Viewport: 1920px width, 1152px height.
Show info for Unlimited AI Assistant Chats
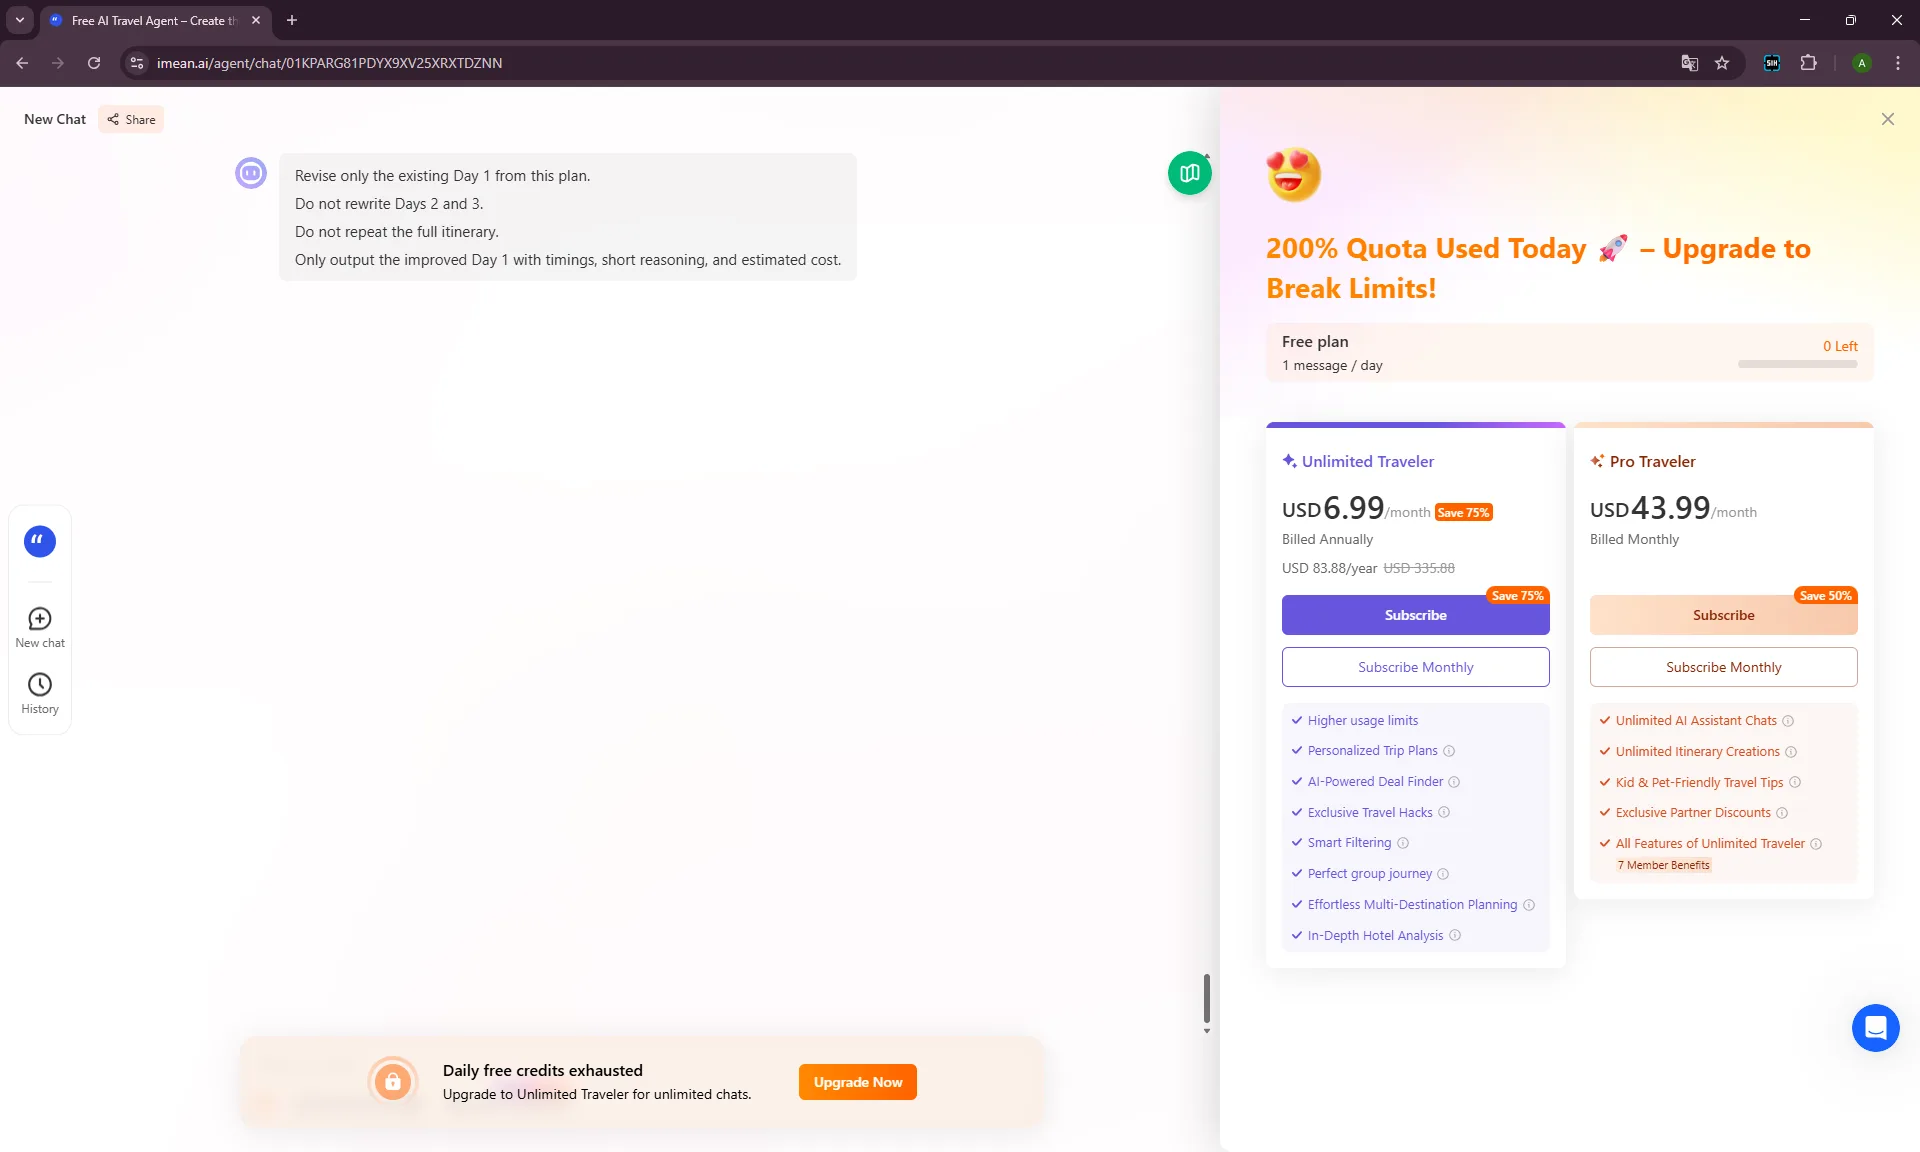click(x=1788, y=721)
